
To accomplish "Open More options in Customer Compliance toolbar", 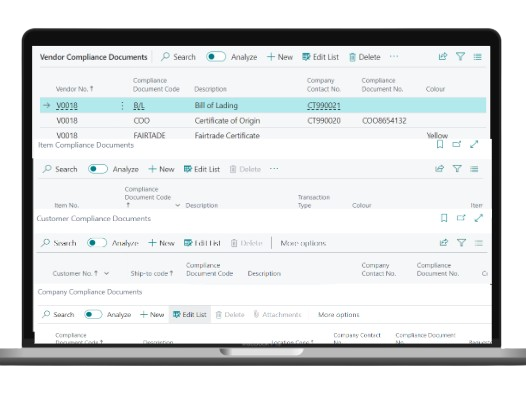I will pos(303,243).
